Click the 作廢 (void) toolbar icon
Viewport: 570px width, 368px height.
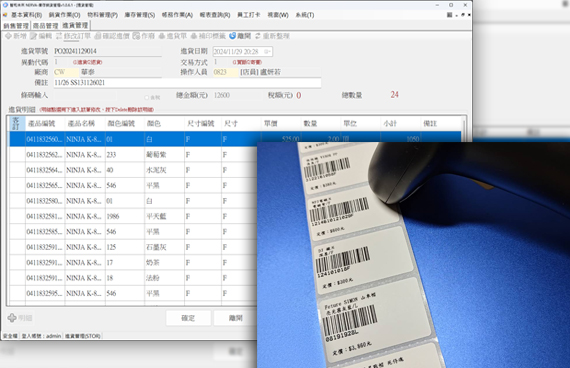tap(136, 36)
